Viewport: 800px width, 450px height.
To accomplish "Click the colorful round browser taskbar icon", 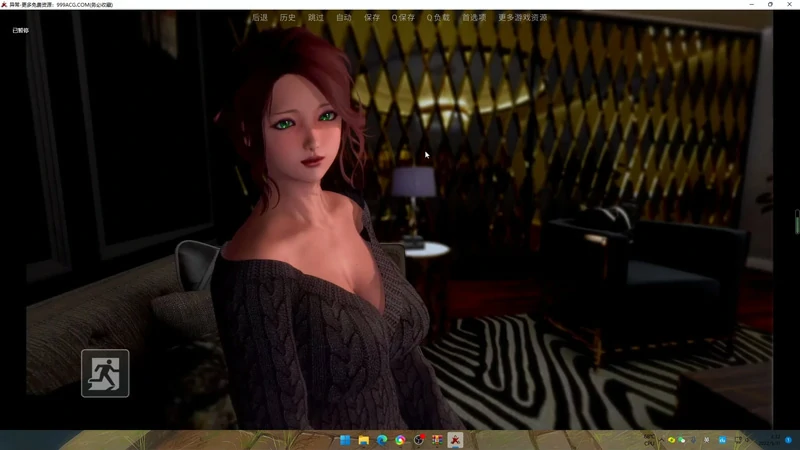I will [x=400, y=440].
